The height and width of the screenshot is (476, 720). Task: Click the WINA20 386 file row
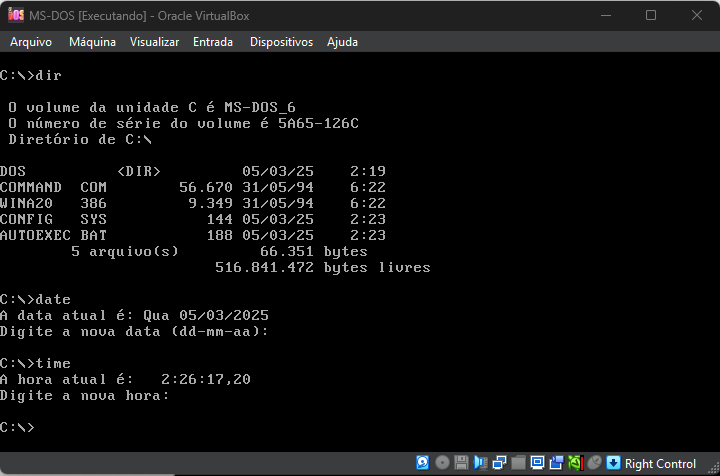tap(193, 203)
